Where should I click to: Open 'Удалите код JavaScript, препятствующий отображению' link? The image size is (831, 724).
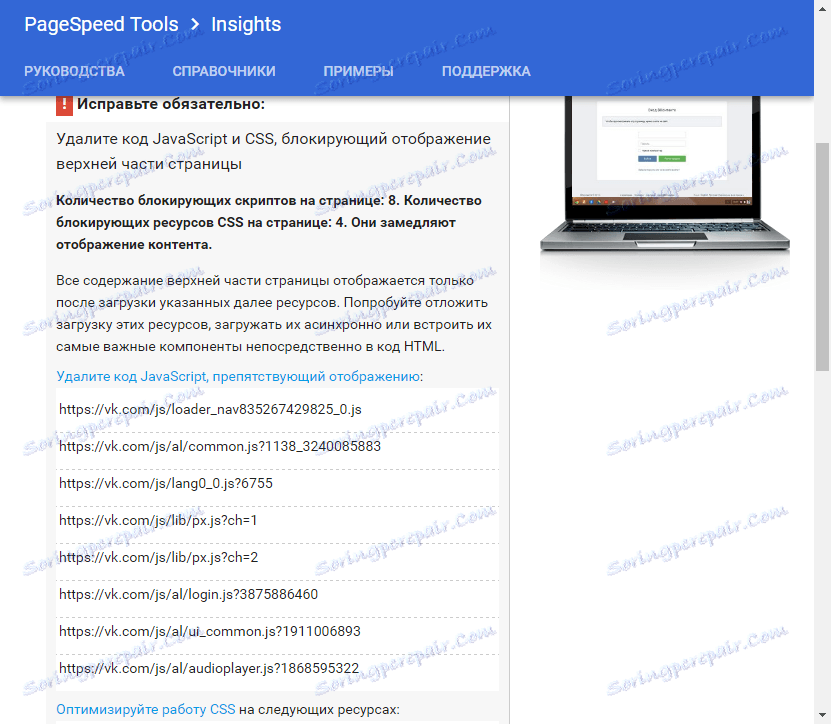coord(238,376)
